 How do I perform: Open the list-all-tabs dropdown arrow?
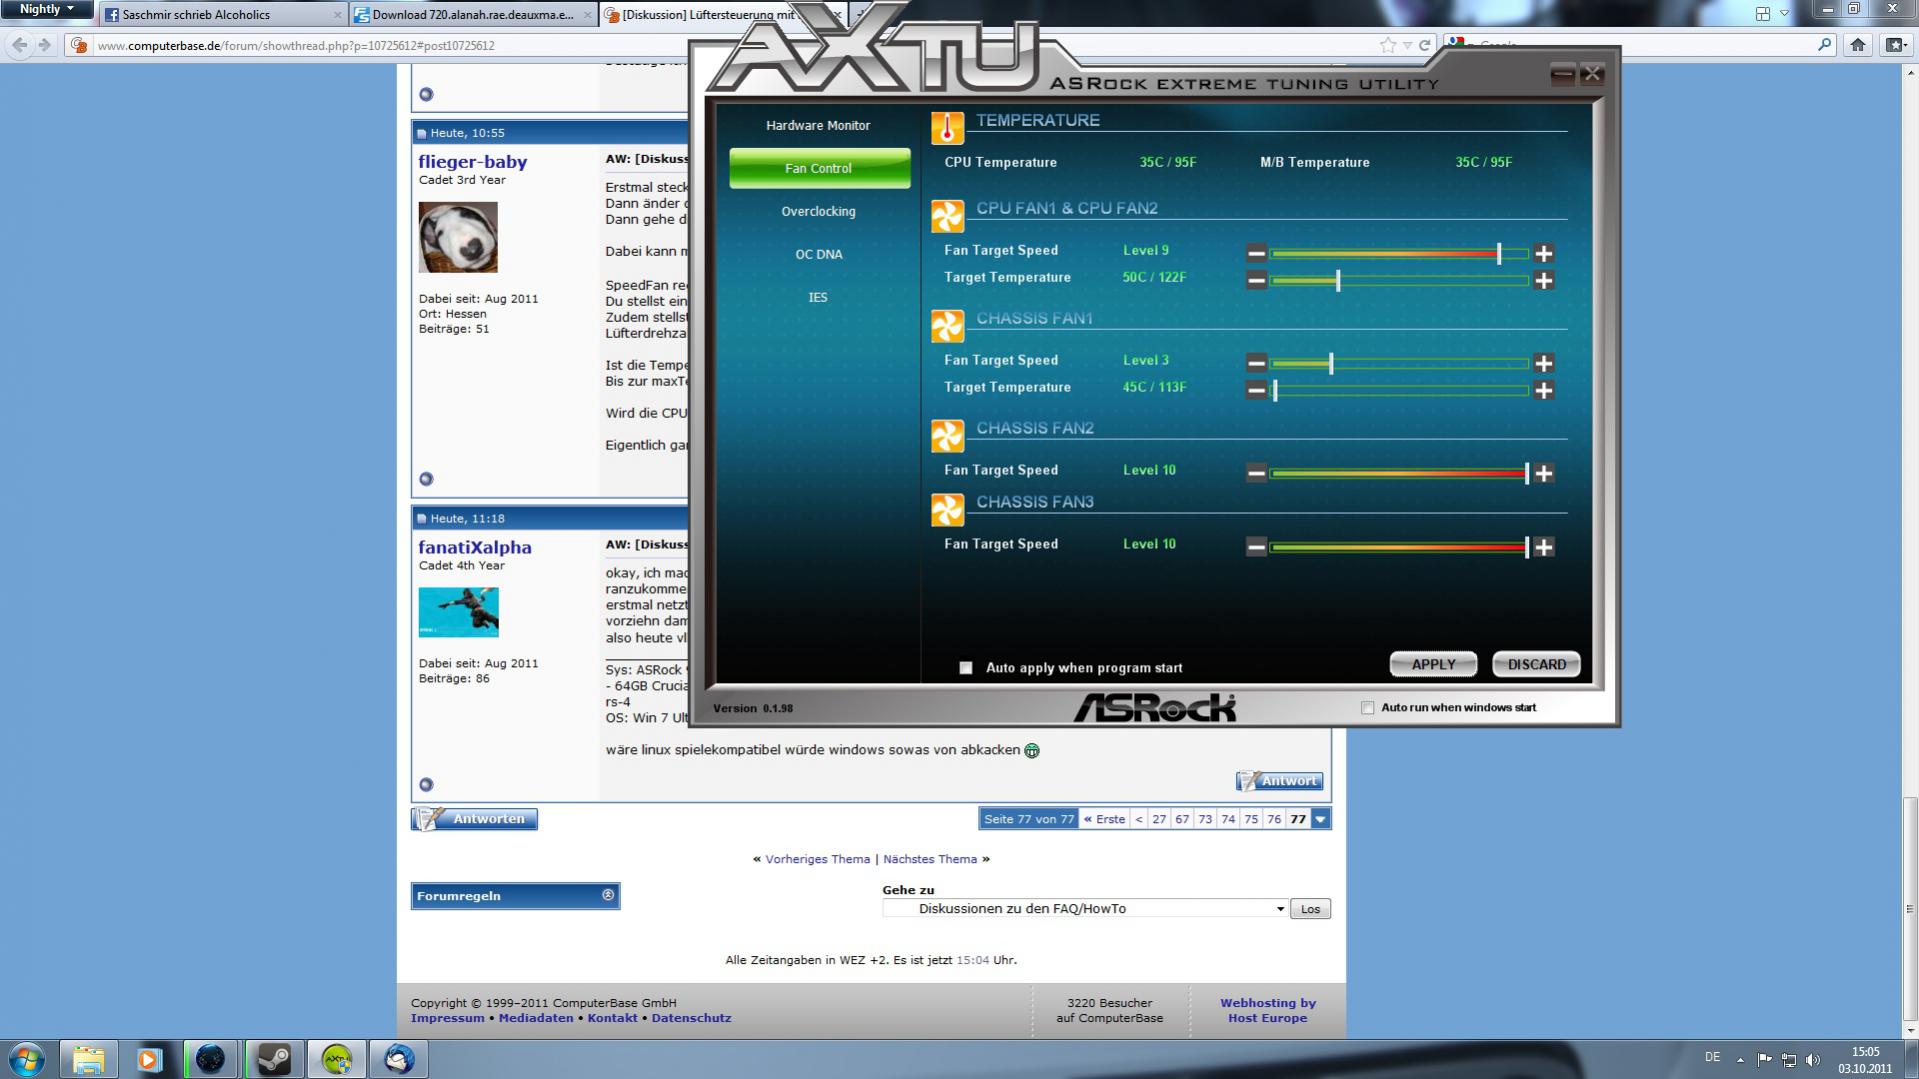coord(1784,13)
